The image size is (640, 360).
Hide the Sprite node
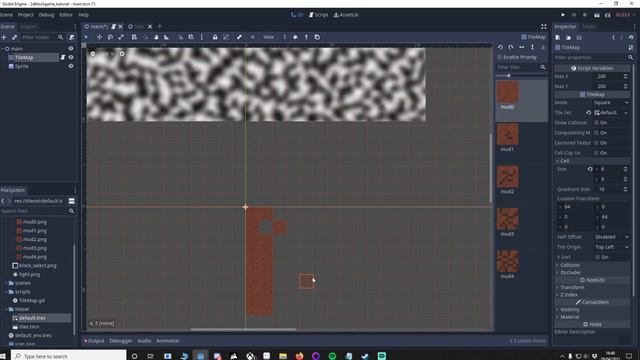click(71, 66)
